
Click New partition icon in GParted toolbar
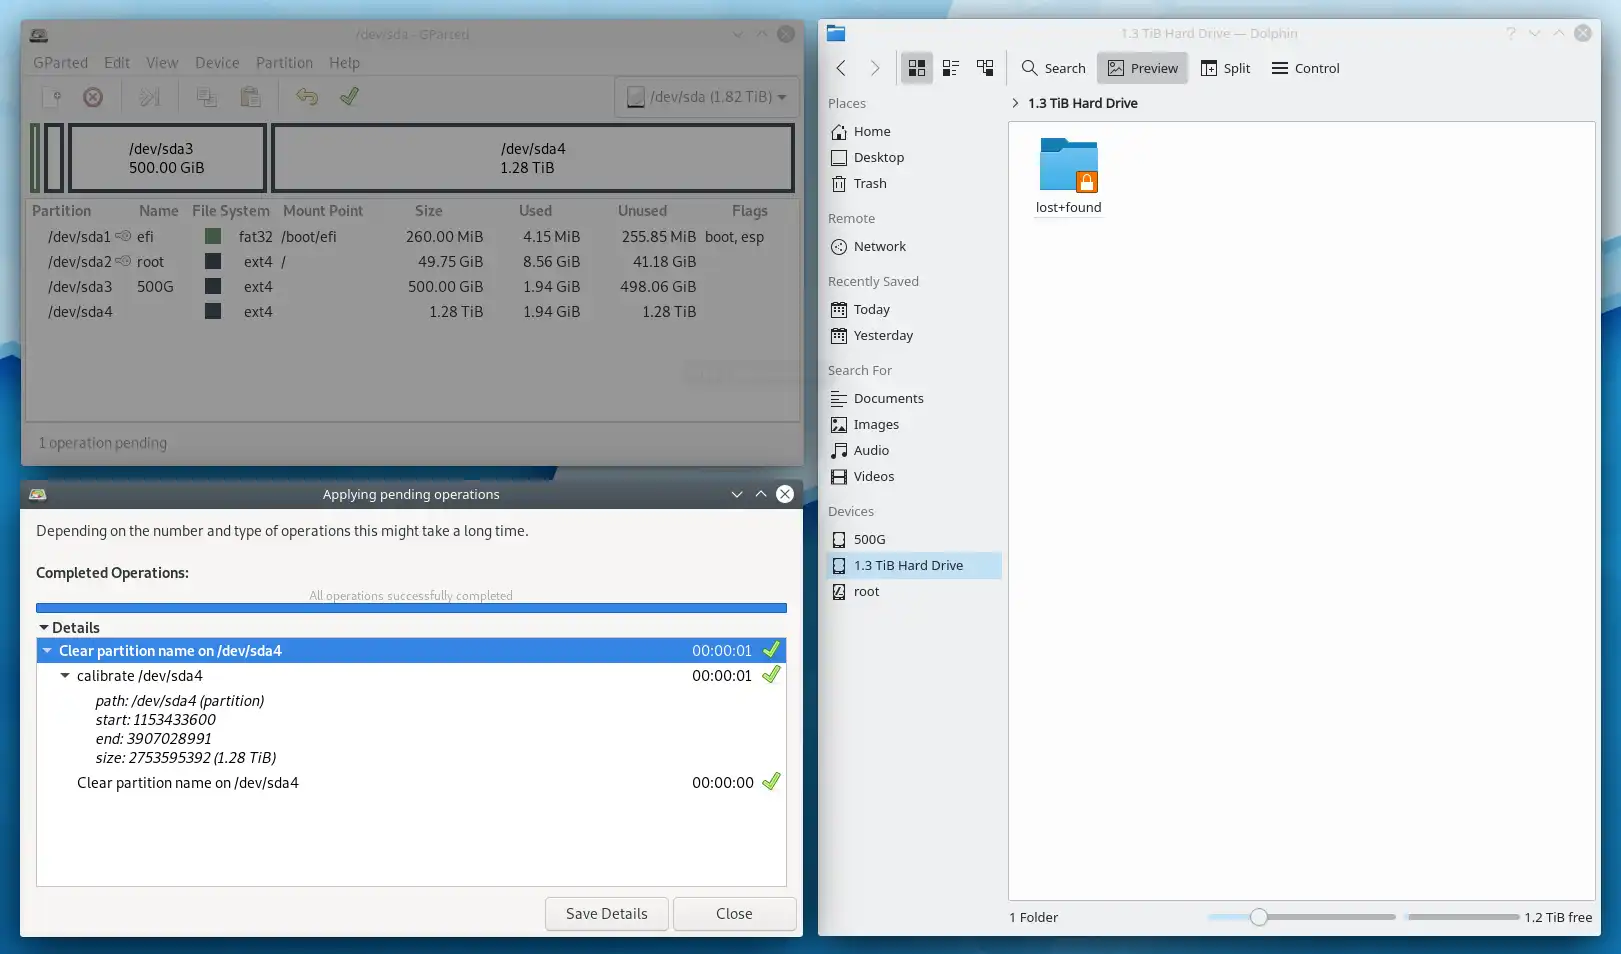tap(51, 97)
